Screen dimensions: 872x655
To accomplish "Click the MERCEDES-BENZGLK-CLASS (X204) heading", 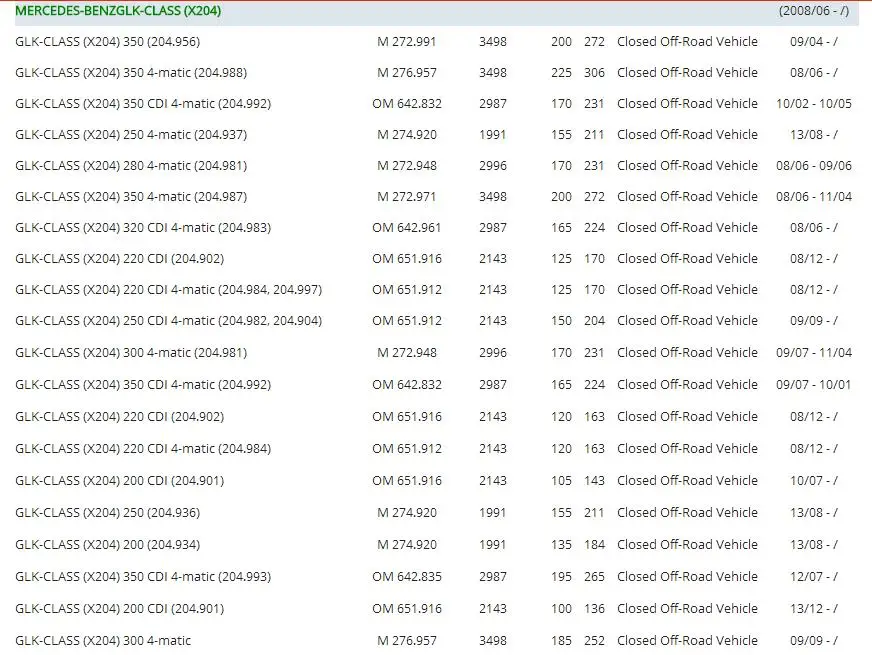I will tap(118, 11).
